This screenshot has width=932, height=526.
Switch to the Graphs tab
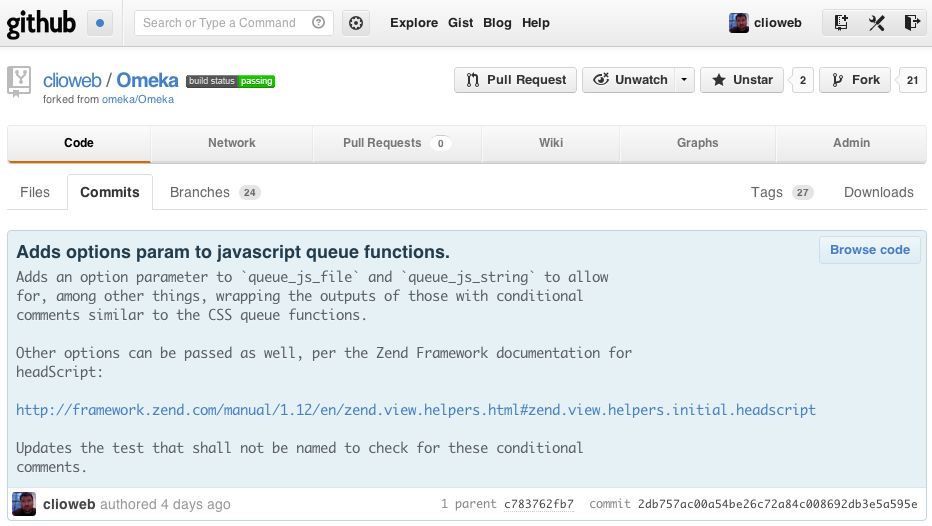point(698,143)
